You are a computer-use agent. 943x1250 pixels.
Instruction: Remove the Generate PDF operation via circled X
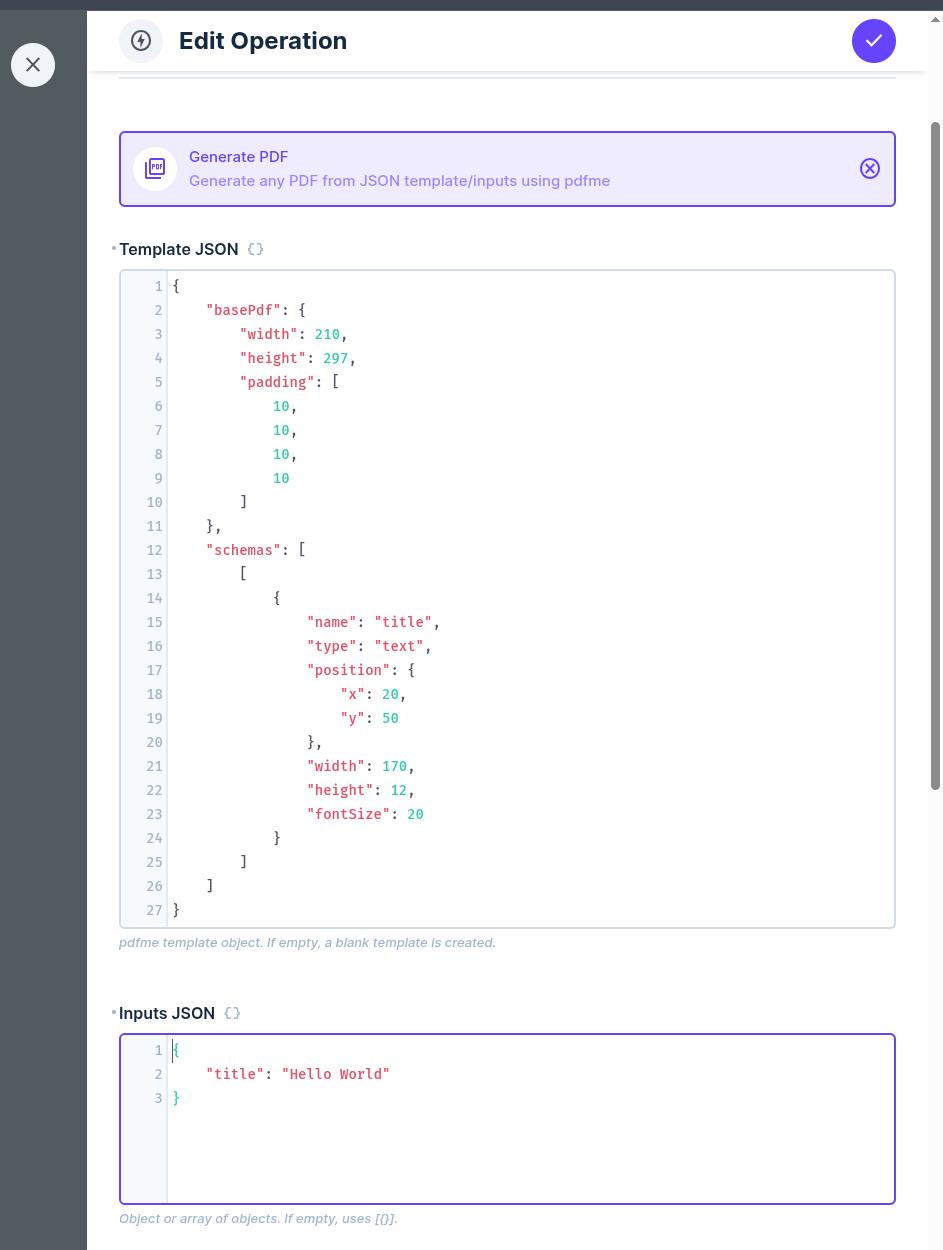coord(869,168)
